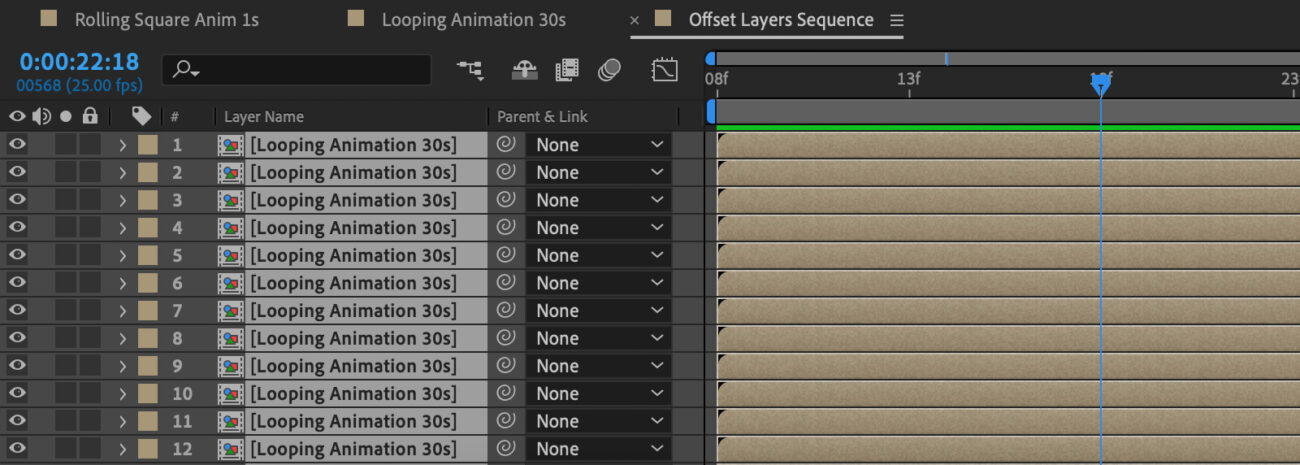Switch to the Rolling Square Anim 1s tab
This screenshot has width=1300, height=465.
(166, 20)
